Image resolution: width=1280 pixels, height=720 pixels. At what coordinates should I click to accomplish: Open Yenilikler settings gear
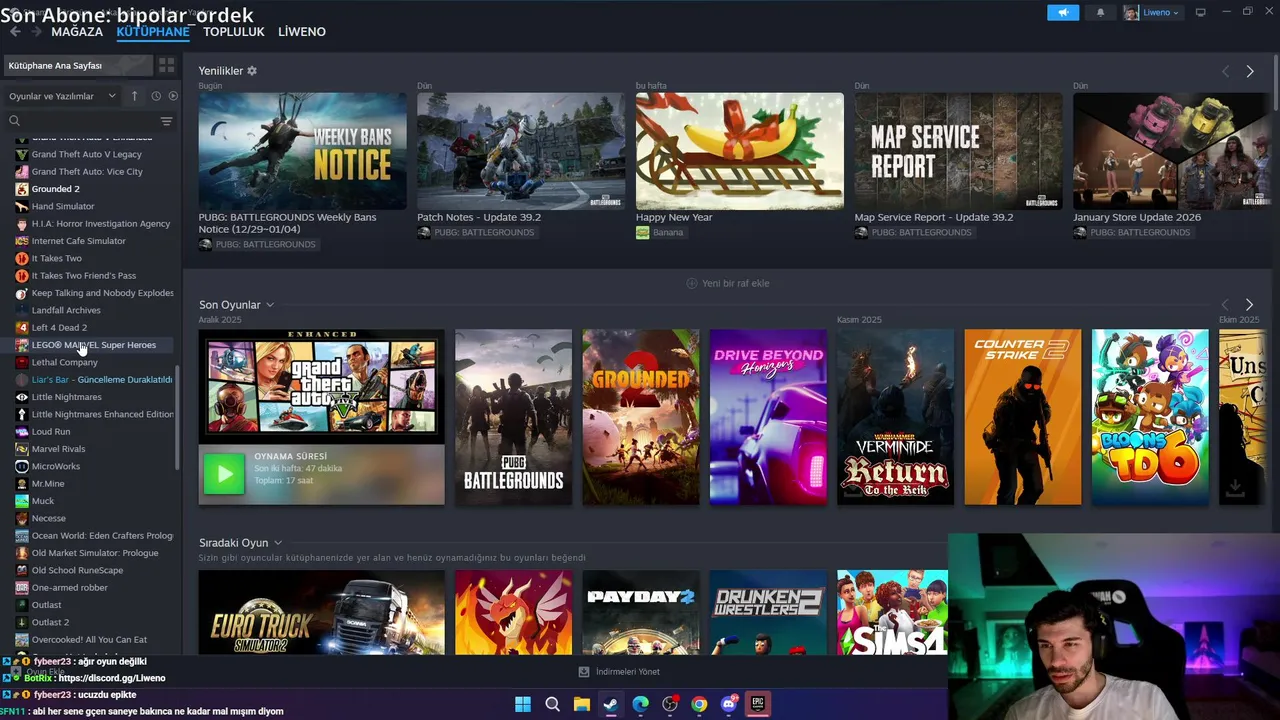pos(252,71)
